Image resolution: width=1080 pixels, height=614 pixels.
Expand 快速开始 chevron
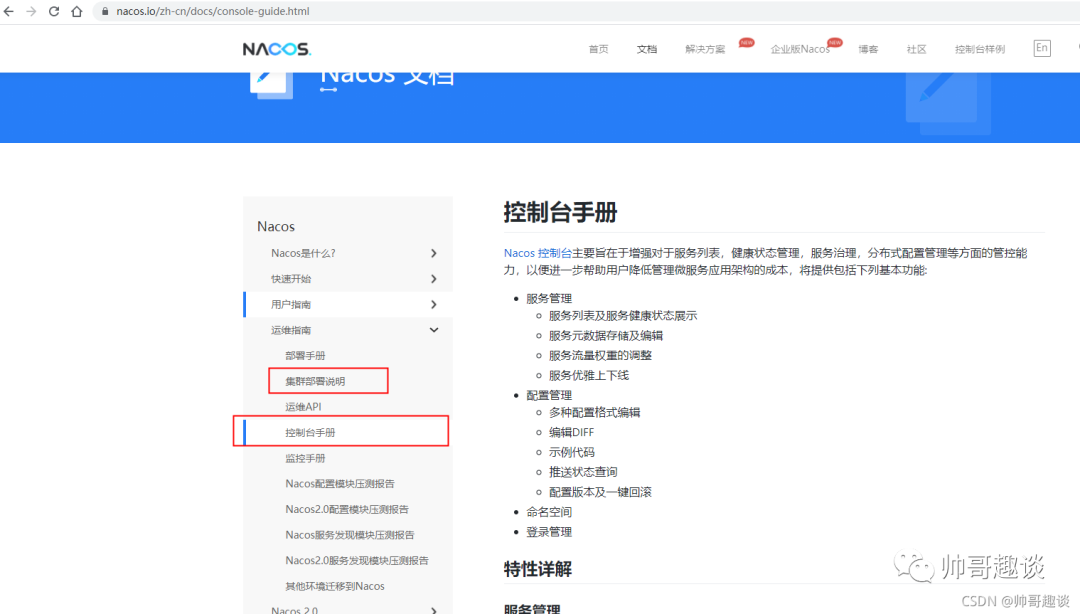click(x=434, y=279)
